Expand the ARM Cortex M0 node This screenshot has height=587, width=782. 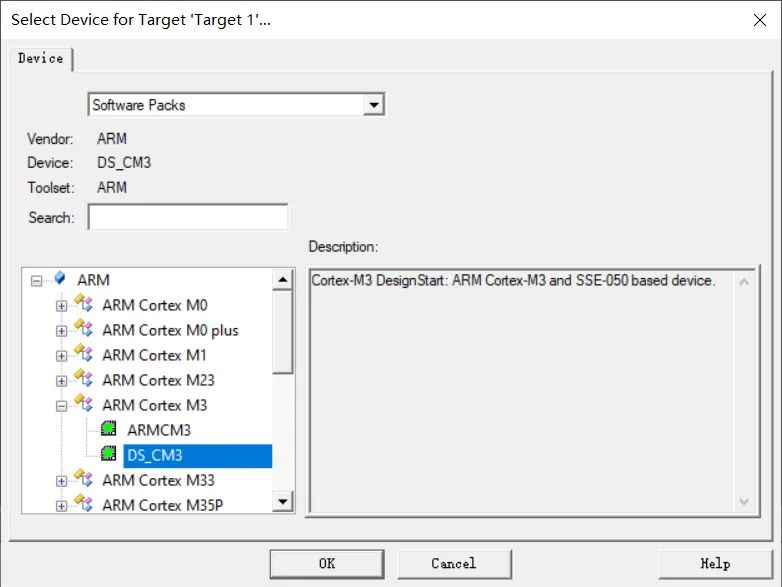(61, 306)
